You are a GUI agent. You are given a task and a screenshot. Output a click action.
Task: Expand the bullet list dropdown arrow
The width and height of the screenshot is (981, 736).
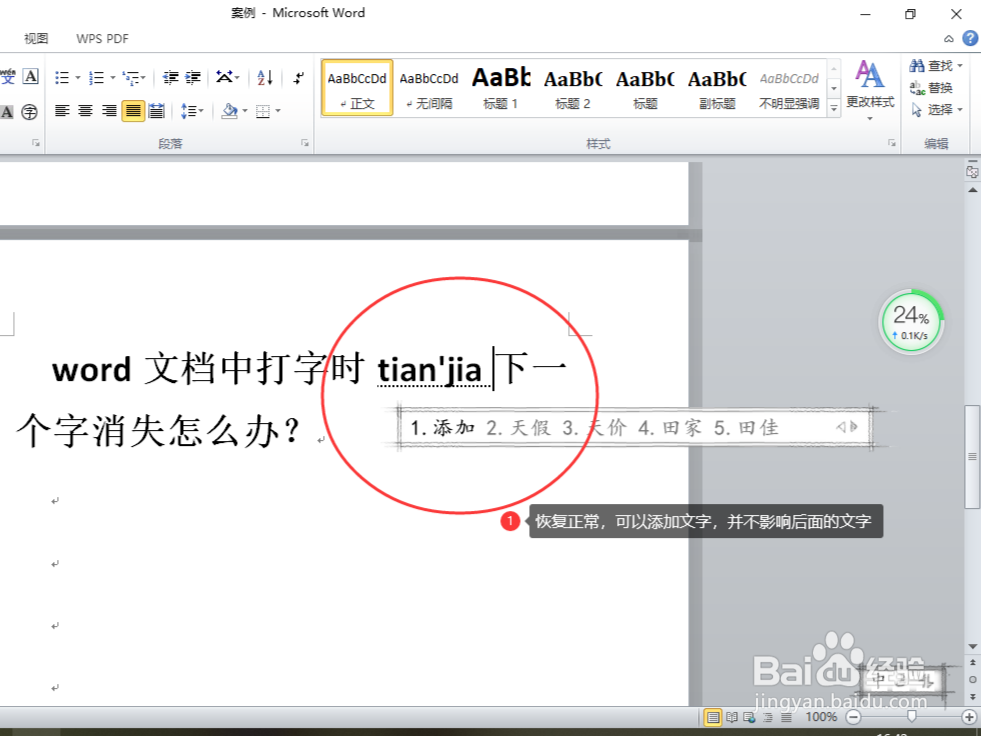click(78, 78)
